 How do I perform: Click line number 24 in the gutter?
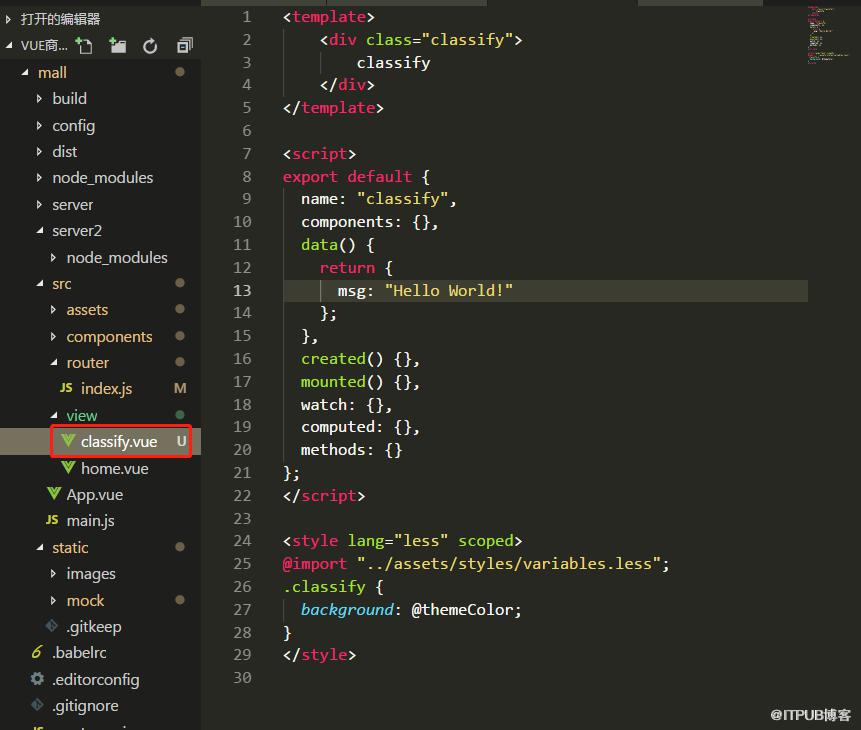[242, 540]
